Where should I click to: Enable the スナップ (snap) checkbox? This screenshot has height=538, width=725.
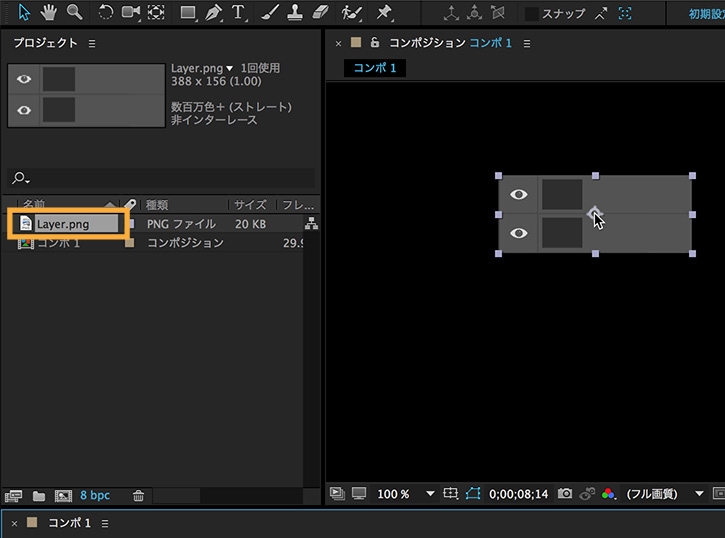pos(532,14)
